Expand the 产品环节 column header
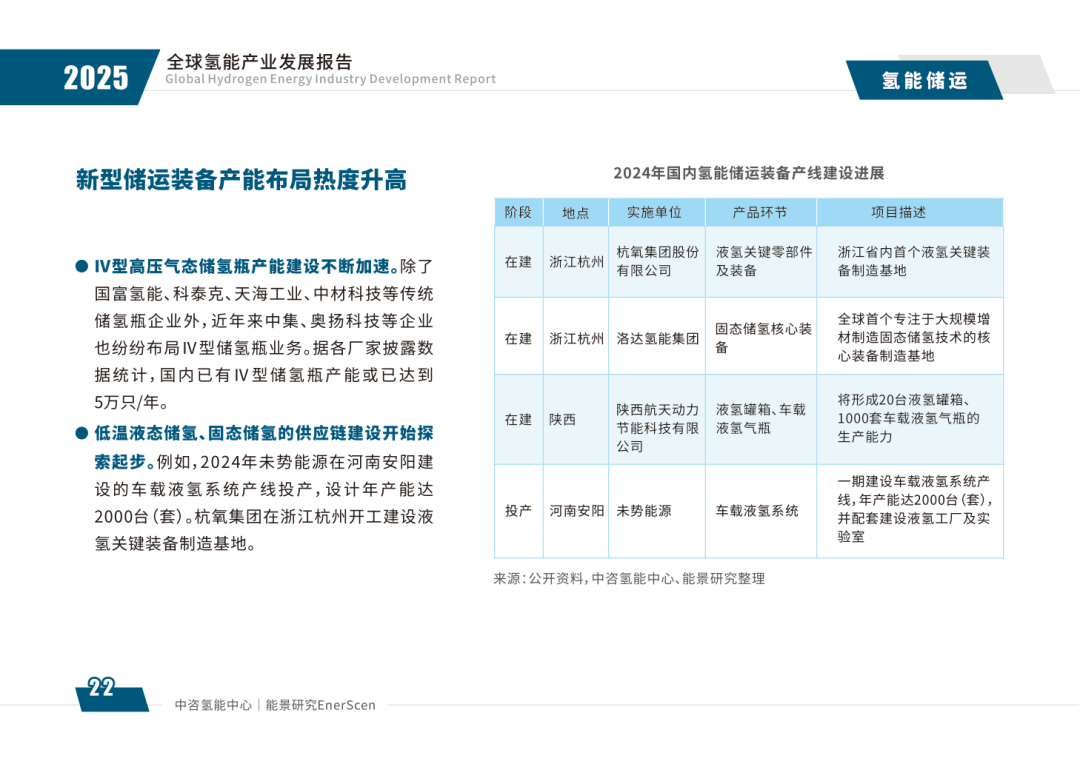This screenshot has height=764, width=1080. tap(762, 211)
